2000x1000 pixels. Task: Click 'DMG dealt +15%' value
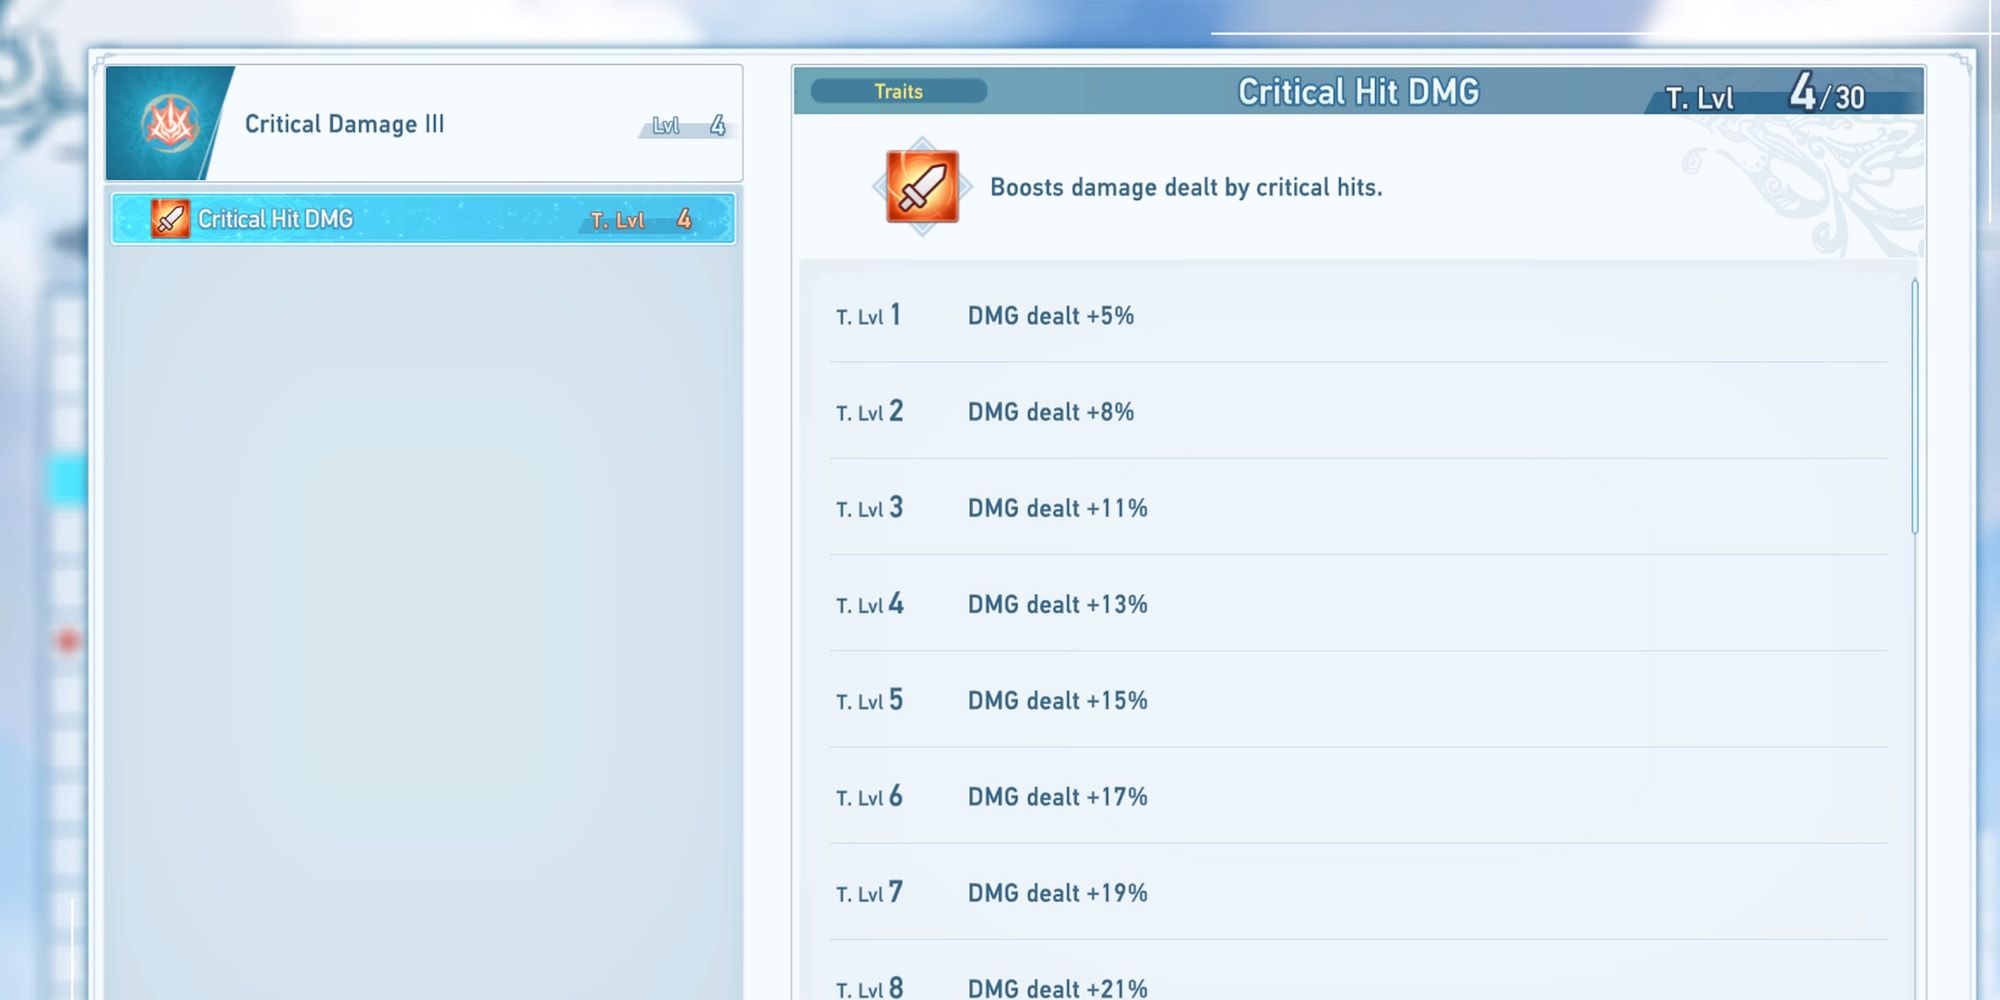1057,700
